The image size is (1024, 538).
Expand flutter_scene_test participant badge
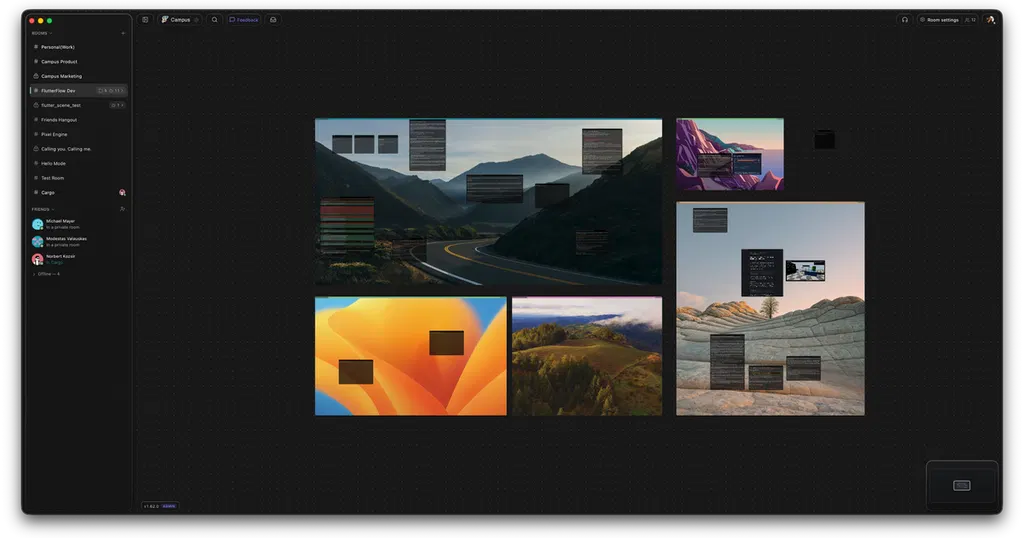(117, 105)
